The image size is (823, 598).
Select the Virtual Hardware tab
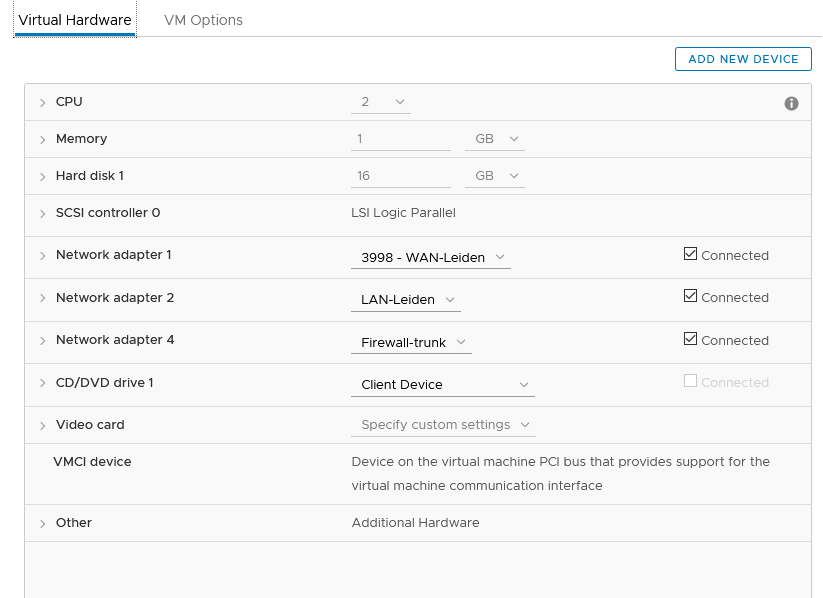(75, 20)
